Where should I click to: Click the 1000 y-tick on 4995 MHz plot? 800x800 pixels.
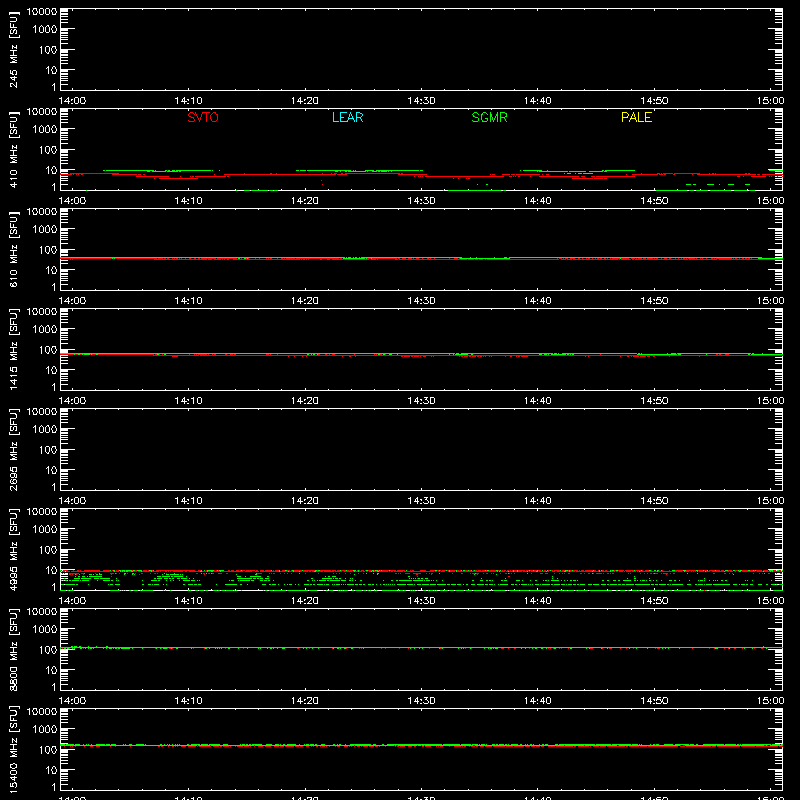(x=45, y=530)
